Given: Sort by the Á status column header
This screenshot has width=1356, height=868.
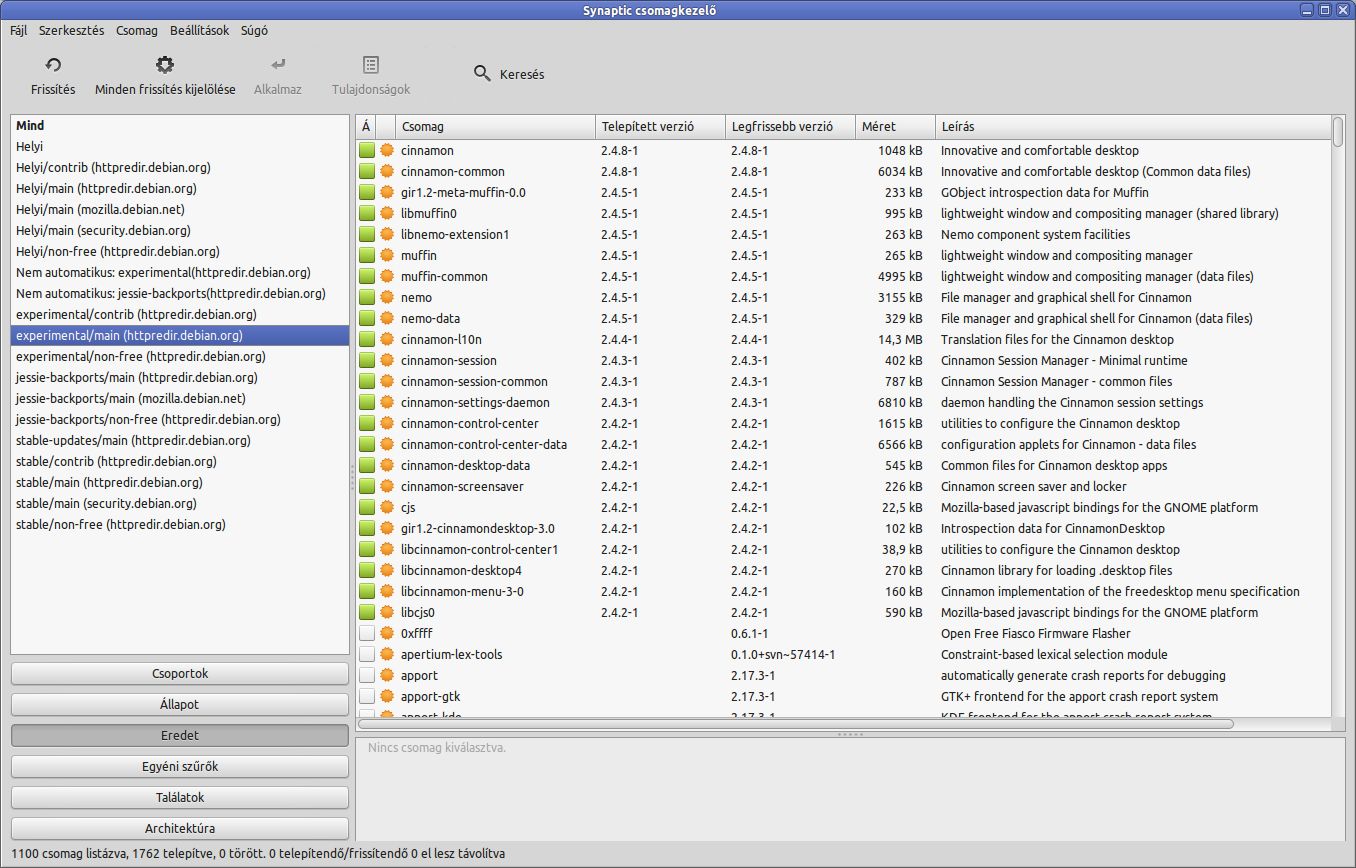Looking at the screenshot, I should 366,127.
